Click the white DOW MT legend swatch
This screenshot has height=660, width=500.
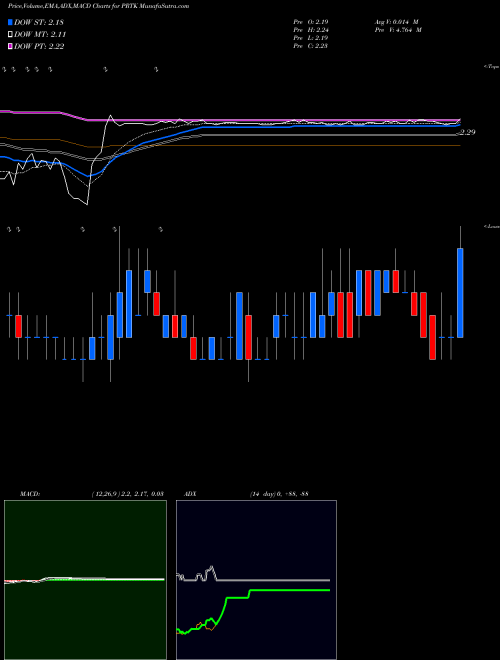click(x=11, y=35)
